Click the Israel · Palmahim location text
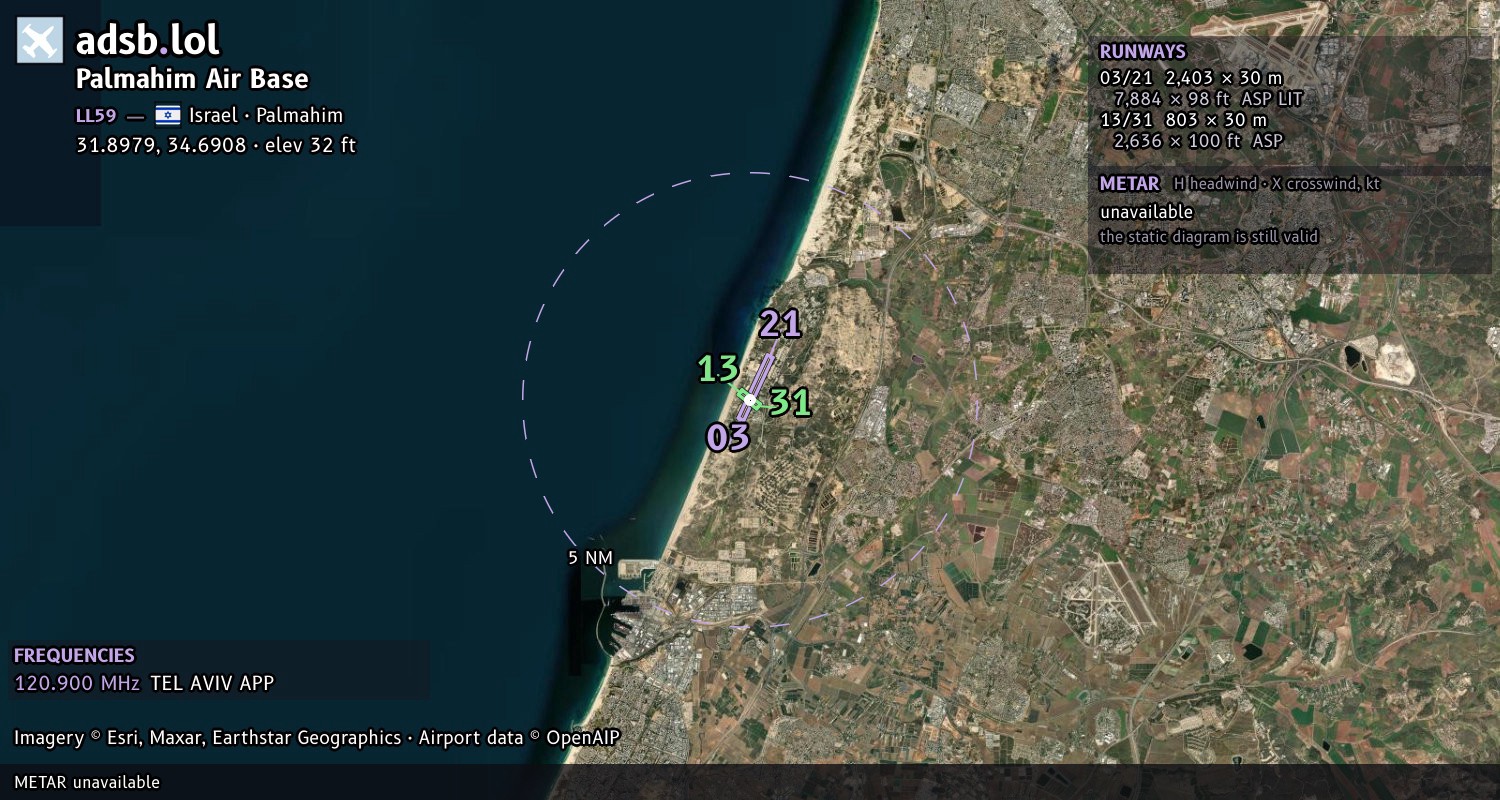This screenshot has width=1500, height=800. coord(266,115)
